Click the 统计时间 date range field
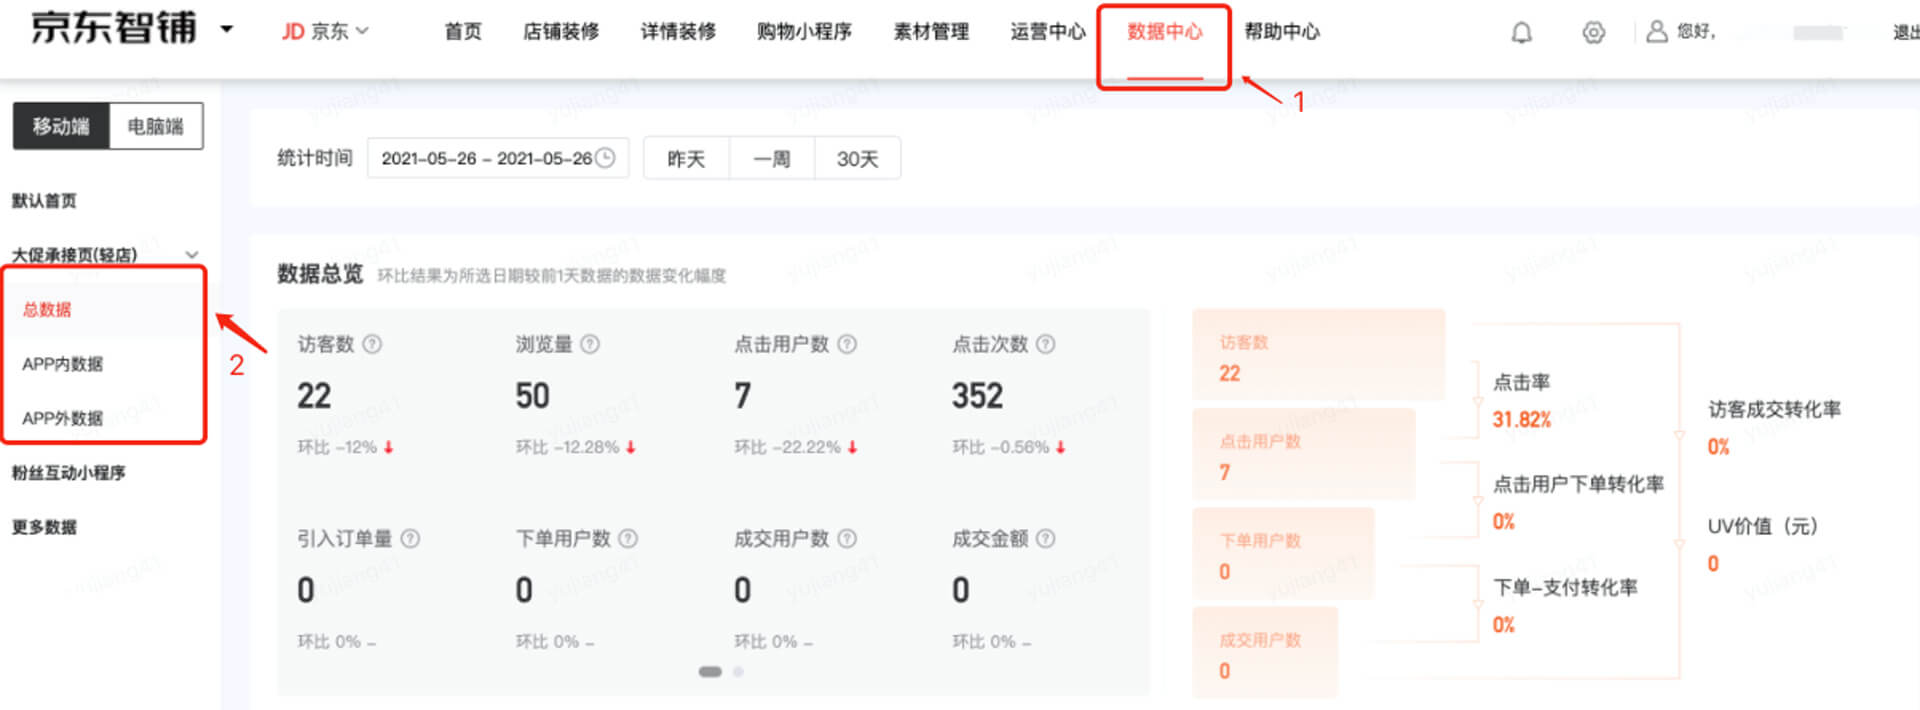 click(x=497, y=159)
